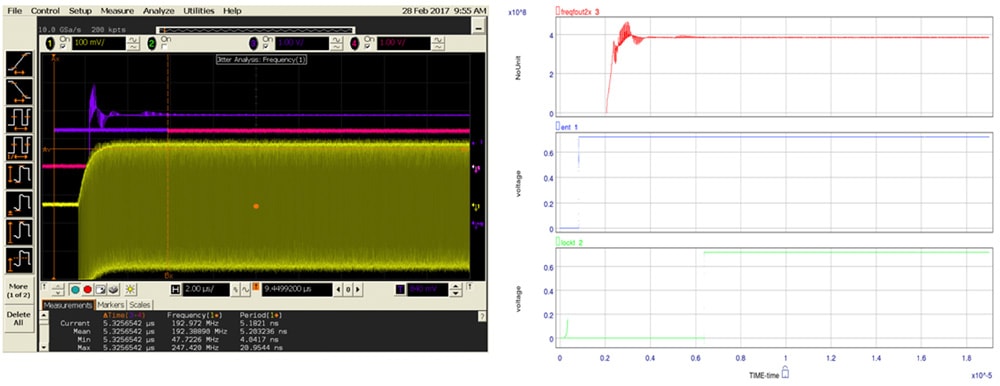This screenshot has width=1000, height=386.
Task: Click the More (1 of 2) button
Action: tap(19, 291)
